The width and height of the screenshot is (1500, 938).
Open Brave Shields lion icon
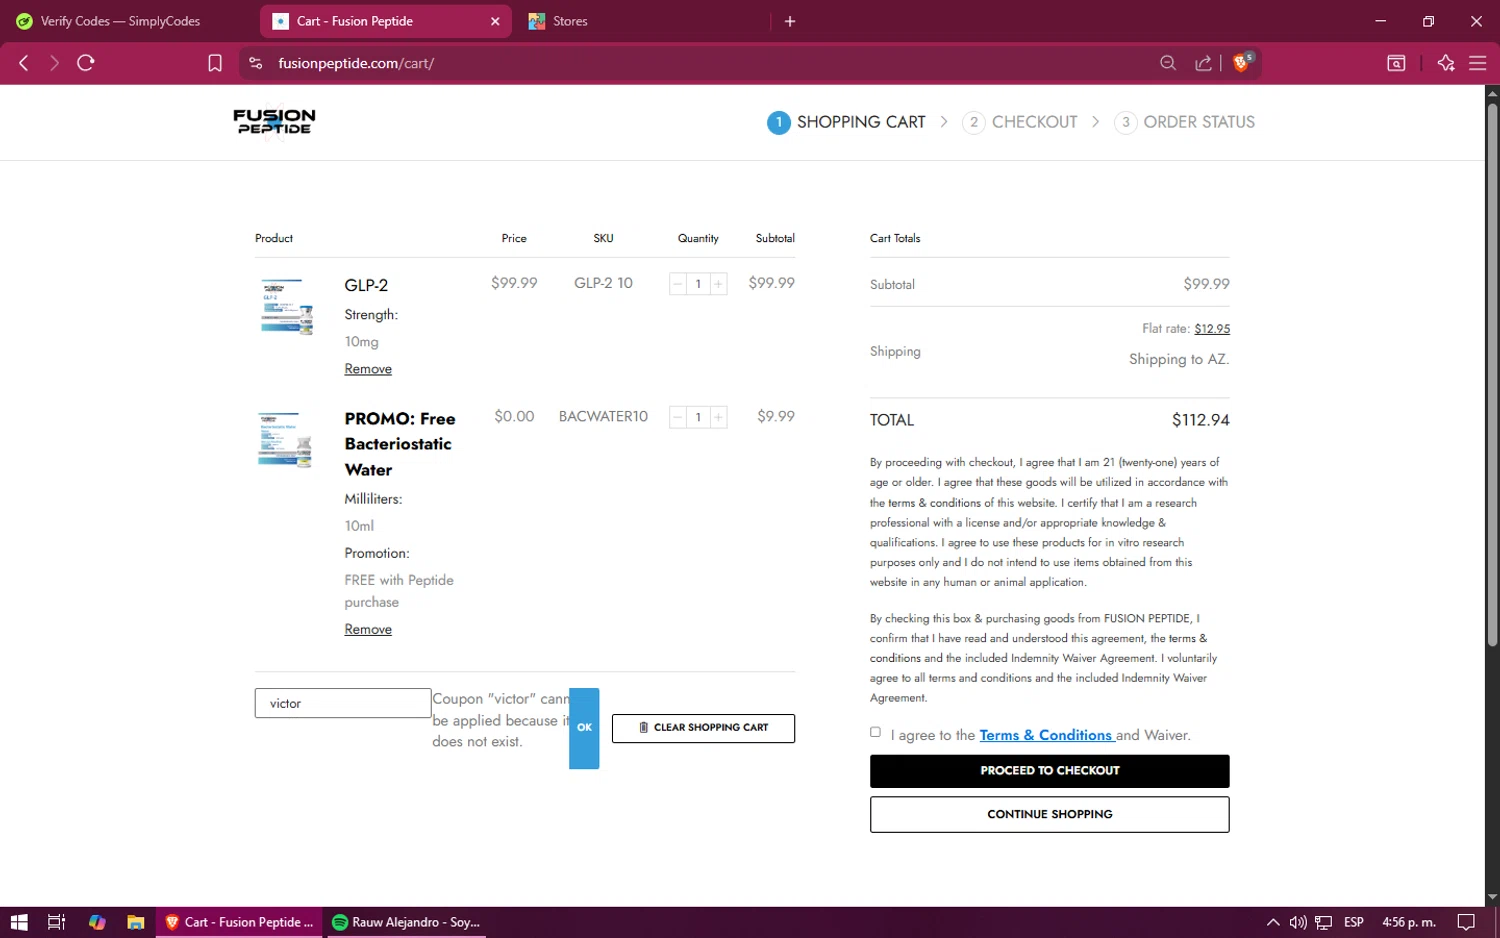coord(1242,62)
